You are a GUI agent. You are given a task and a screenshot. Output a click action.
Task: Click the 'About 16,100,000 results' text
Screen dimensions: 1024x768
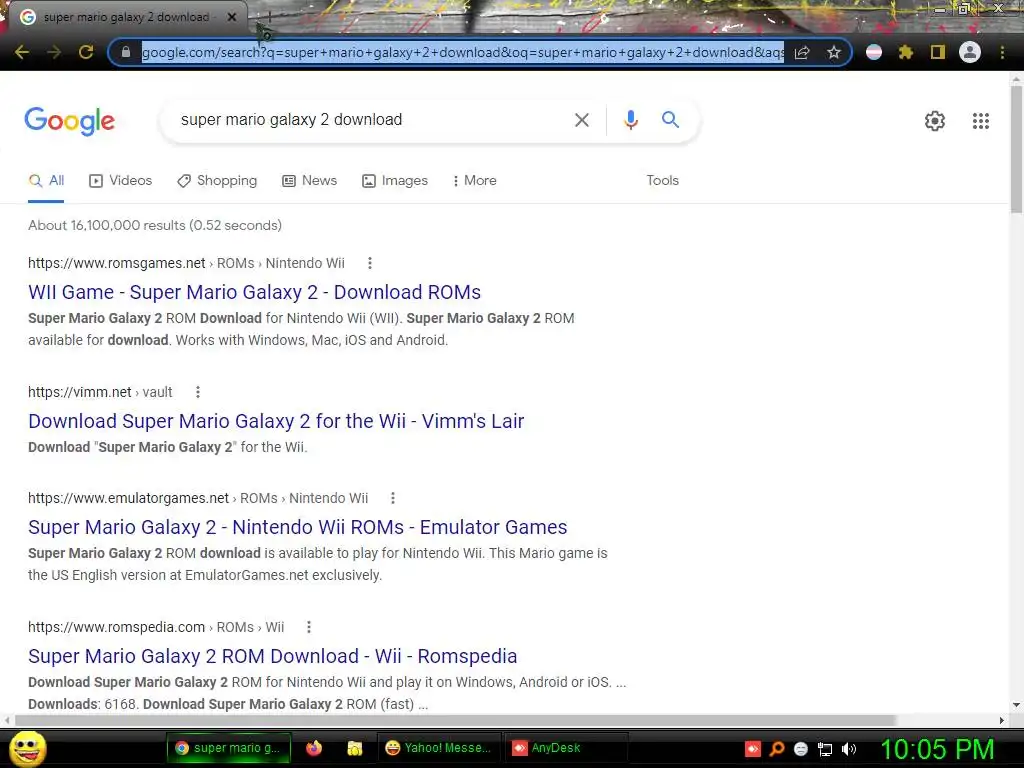155,226
